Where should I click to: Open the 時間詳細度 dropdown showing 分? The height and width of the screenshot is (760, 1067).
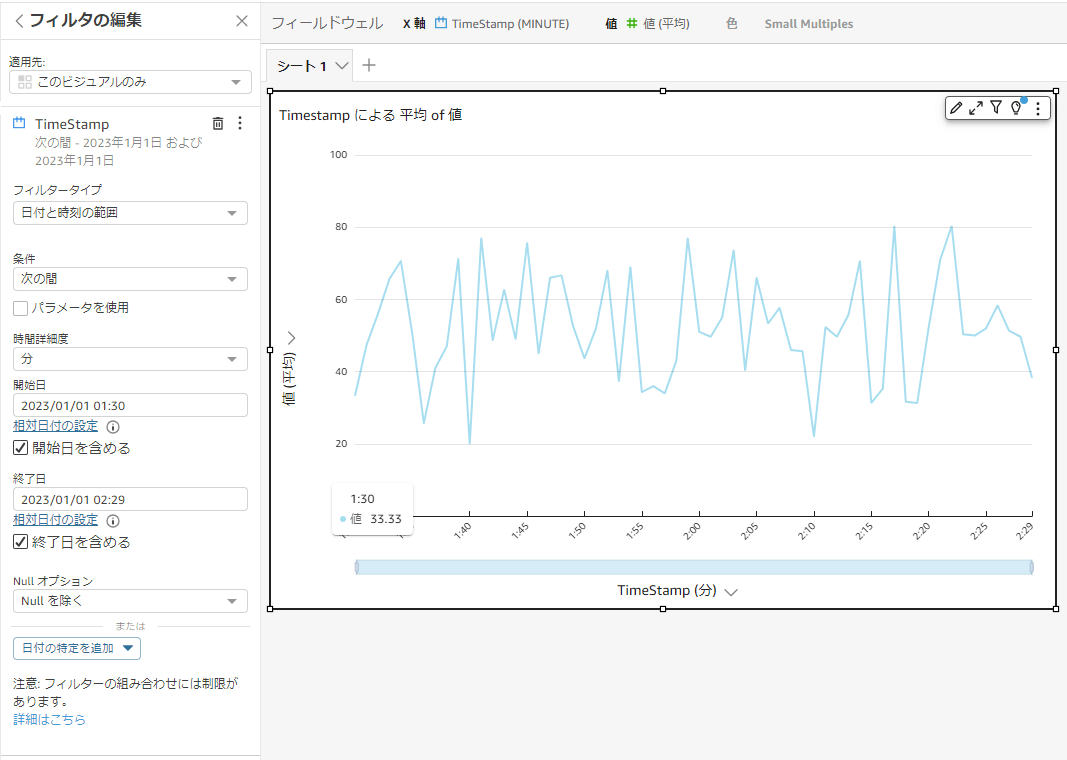(130, 359)
